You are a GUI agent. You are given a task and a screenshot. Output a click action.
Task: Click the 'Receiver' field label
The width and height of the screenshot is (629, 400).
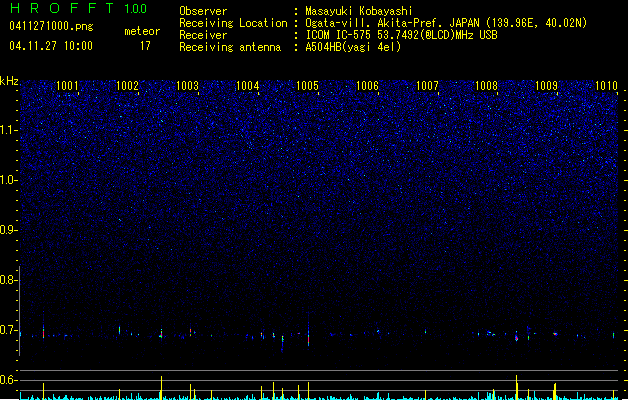pyautogui.click(x=203, y=35)
